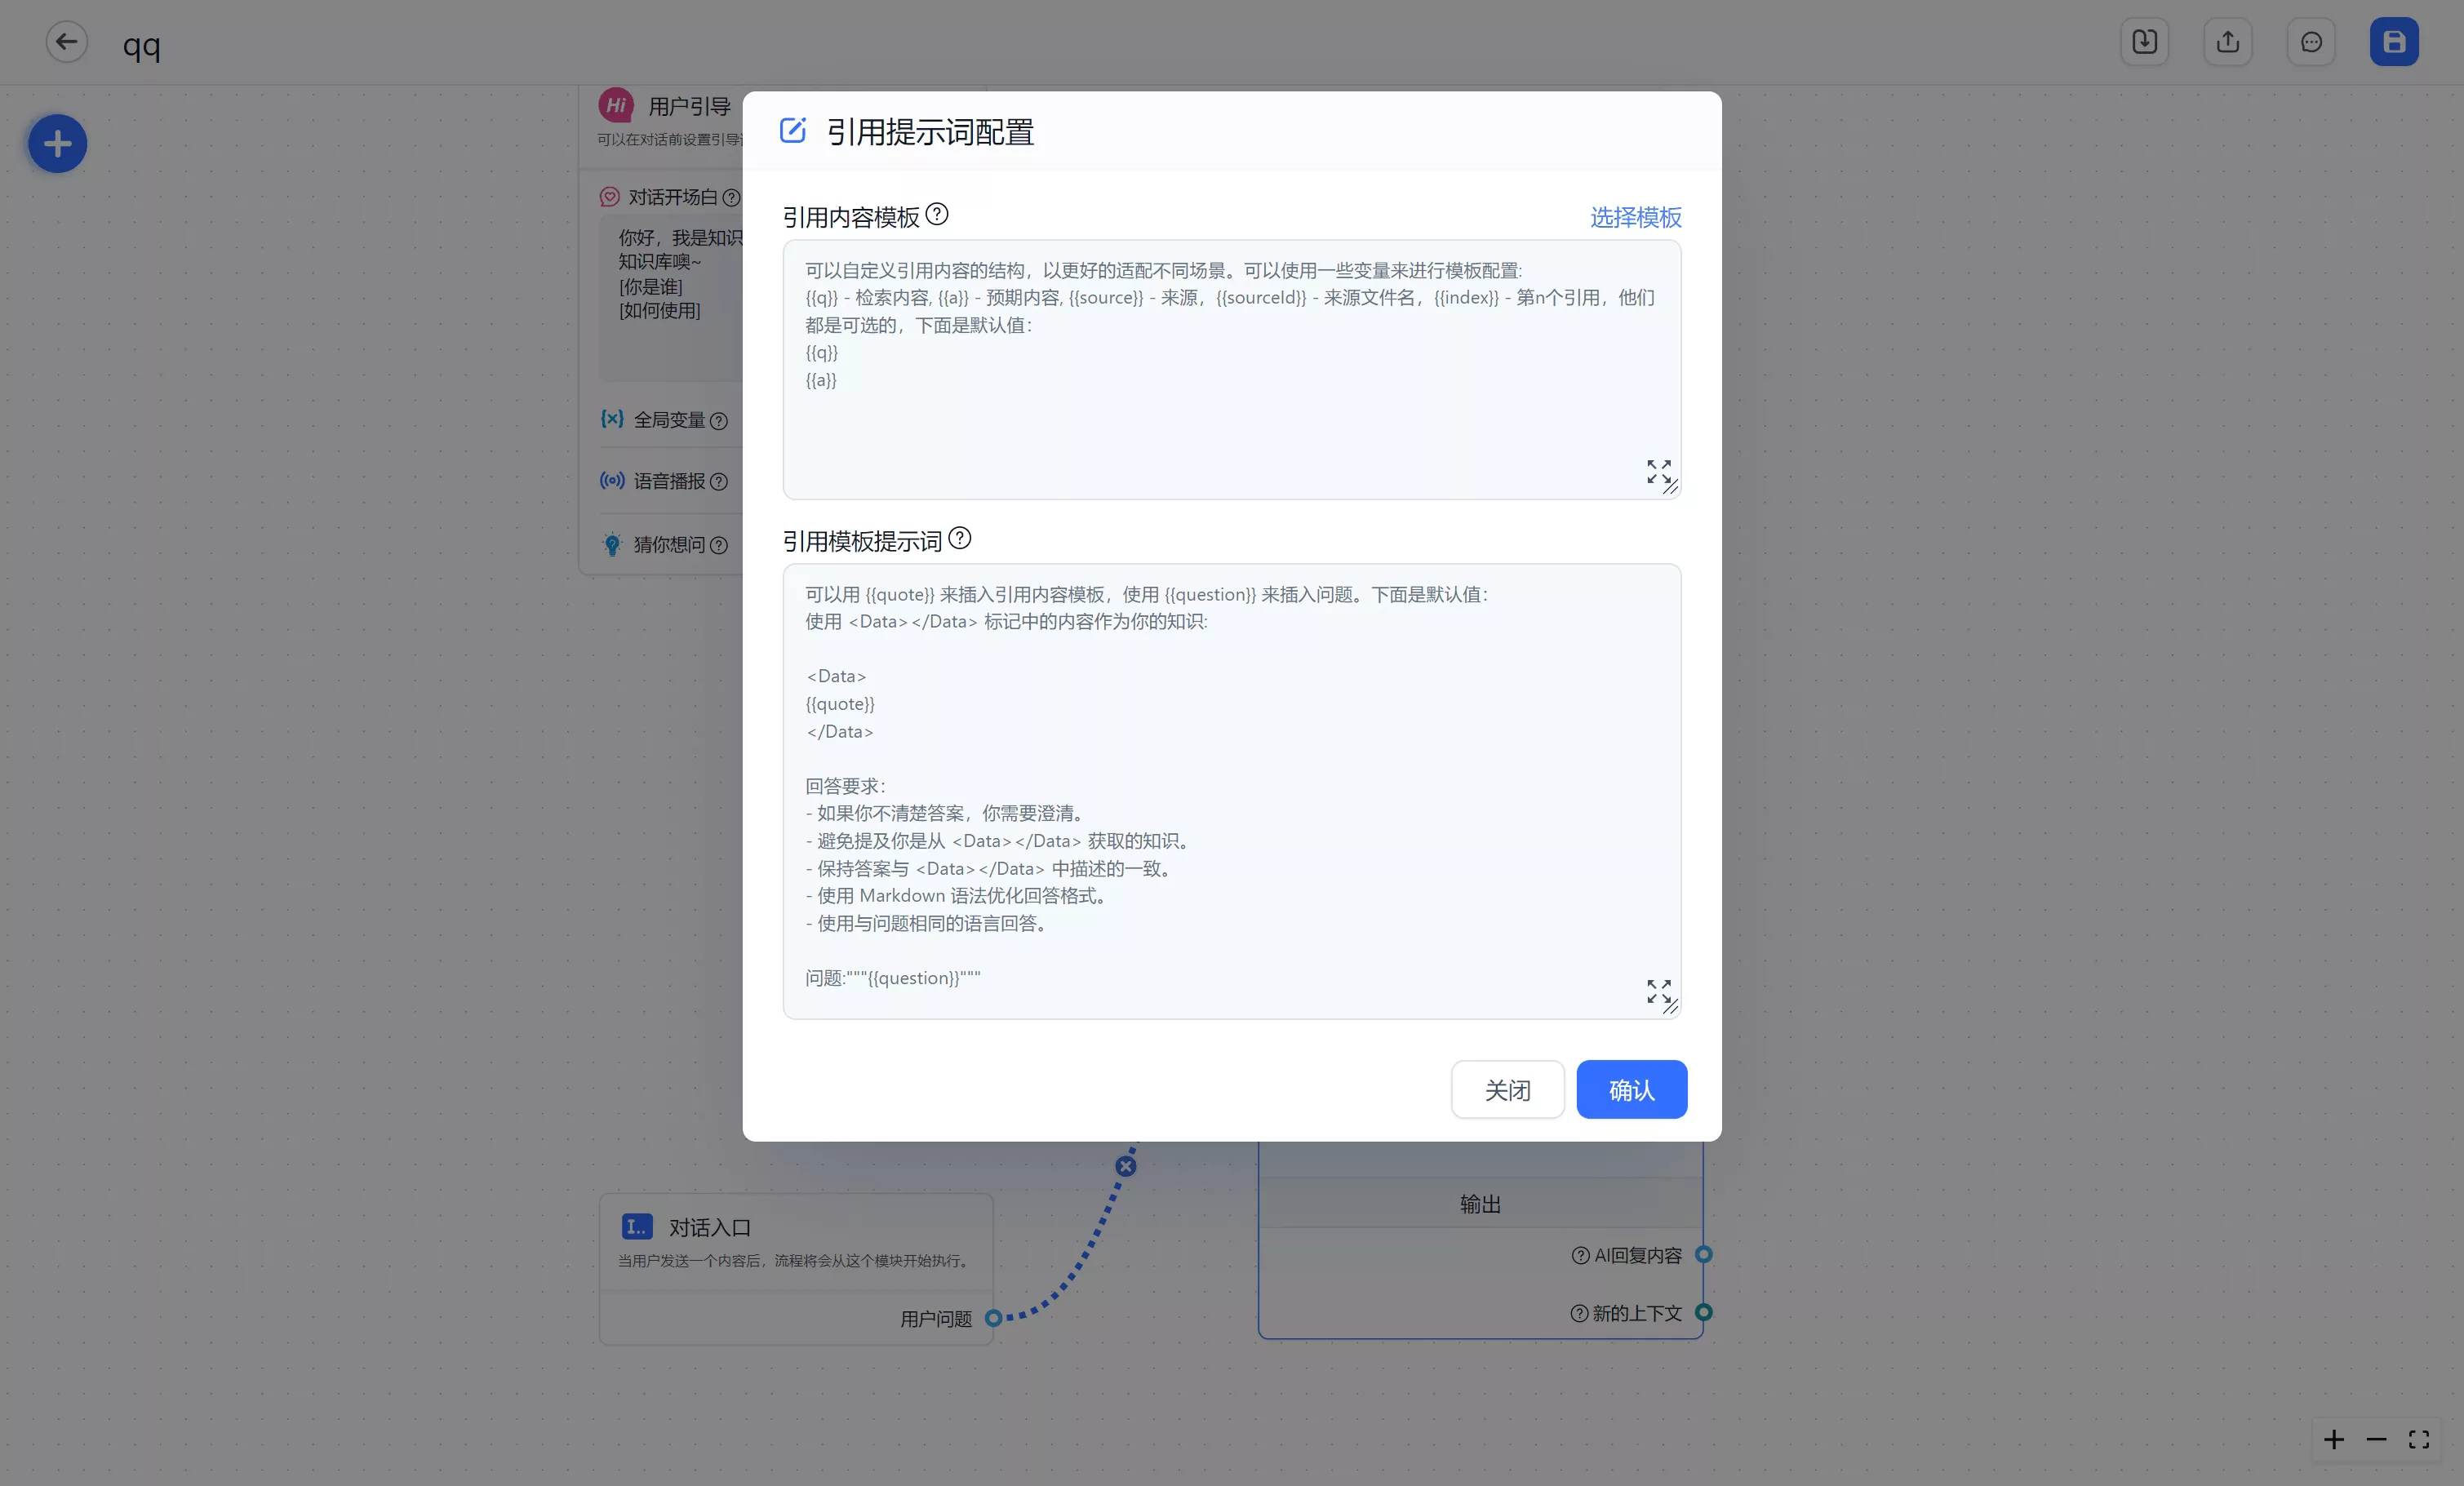The height and width of the screenshot is (1486, 2464).
Task: Click the 确认 confirm button
Action: coord(1631,1089)
